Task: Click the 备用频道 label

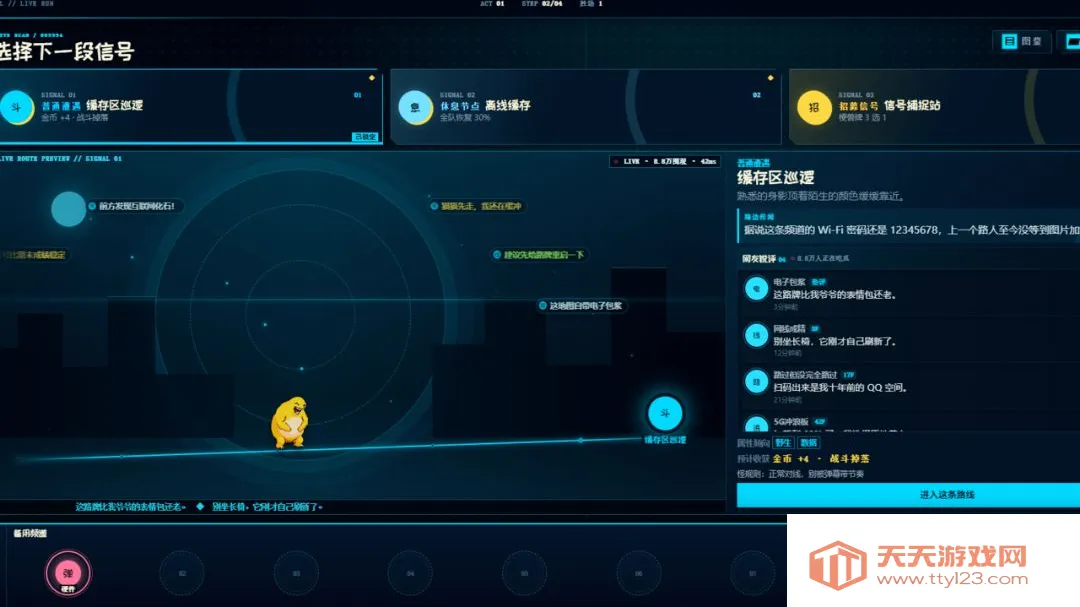Action: coord(30,533)
